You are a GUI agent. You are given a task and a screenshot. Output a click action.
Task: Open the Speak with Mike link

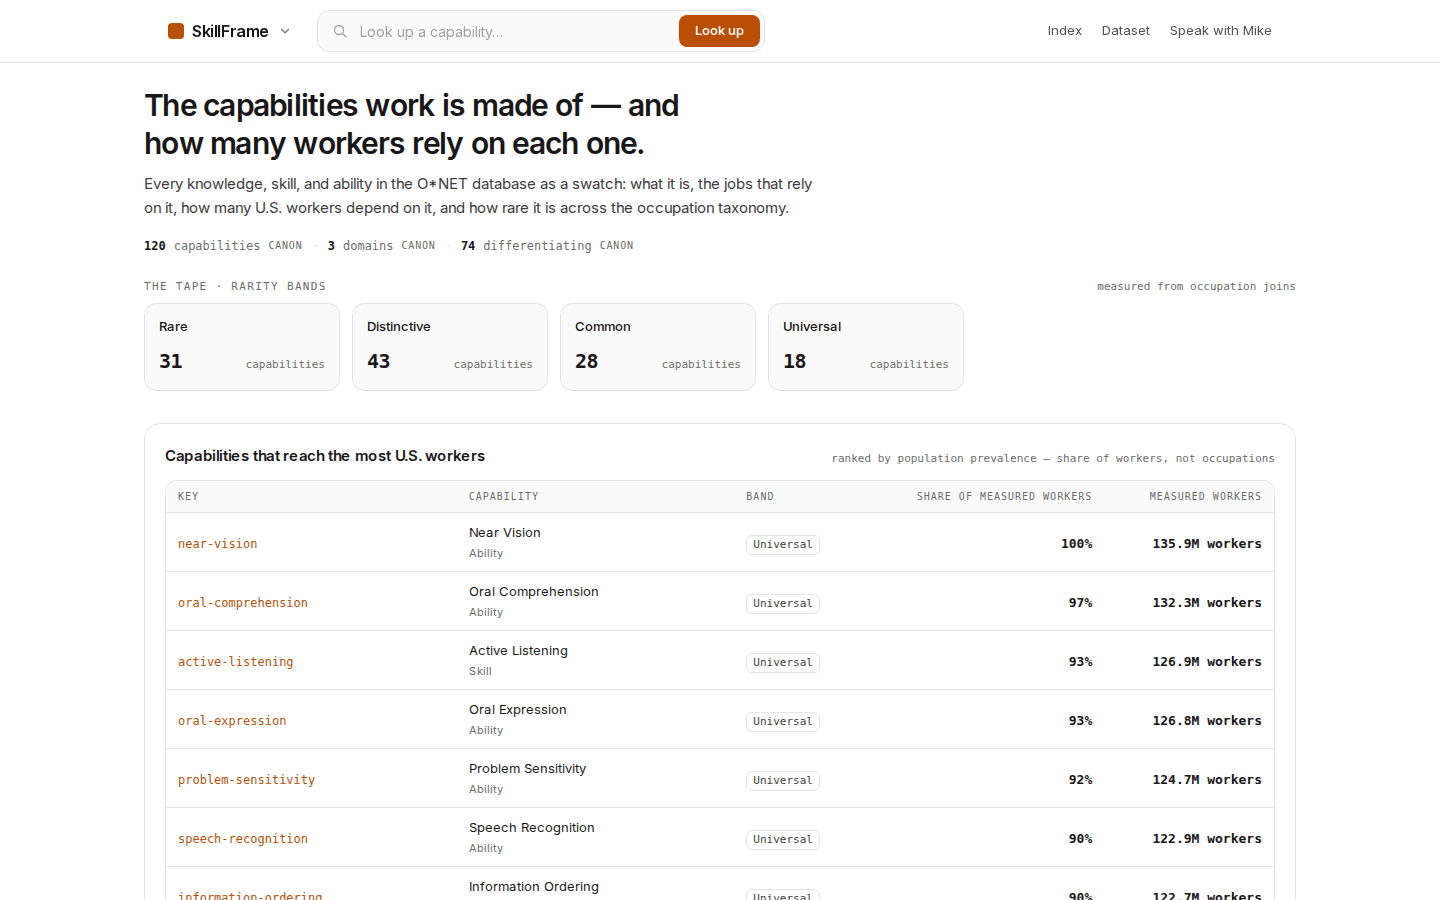click(x=1221, y=31)
